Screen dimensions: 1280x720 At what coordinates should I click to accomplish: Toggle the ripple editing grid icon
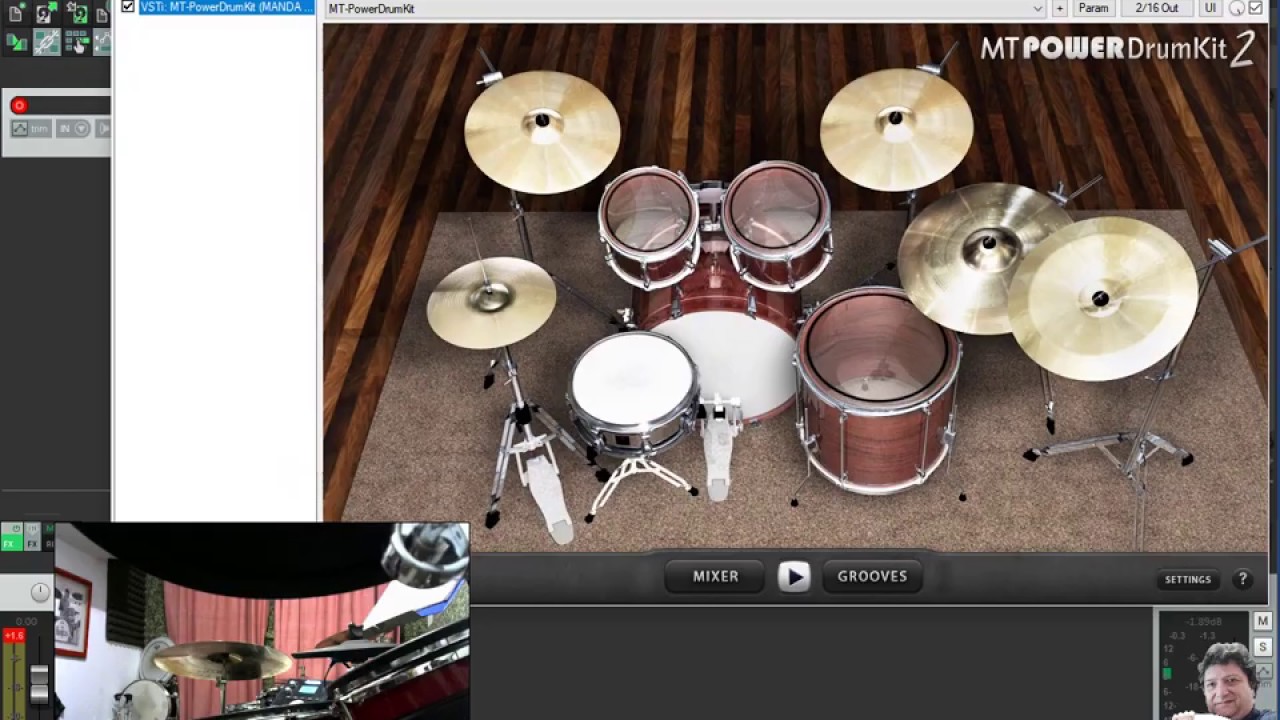[x=76, y=42]
